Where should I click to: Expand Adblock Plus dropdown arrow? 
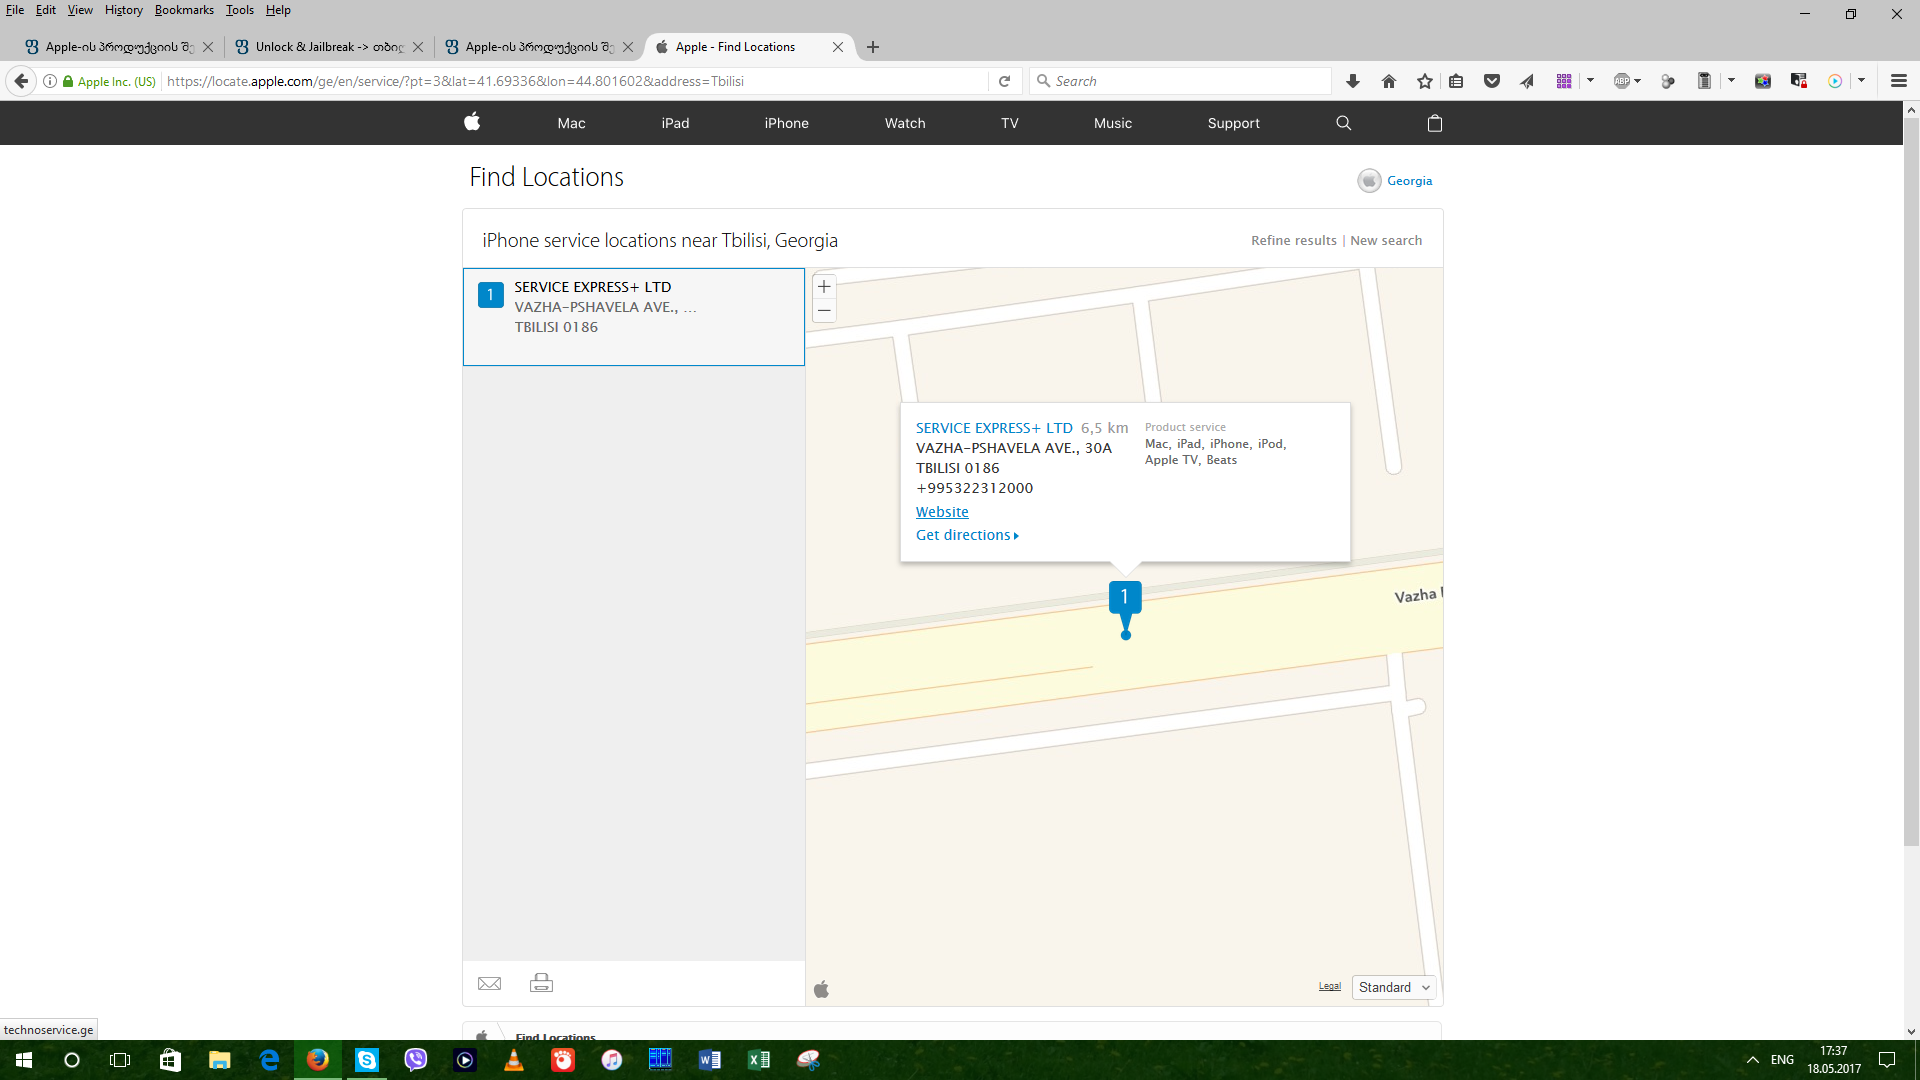(x=1638, y=81)
